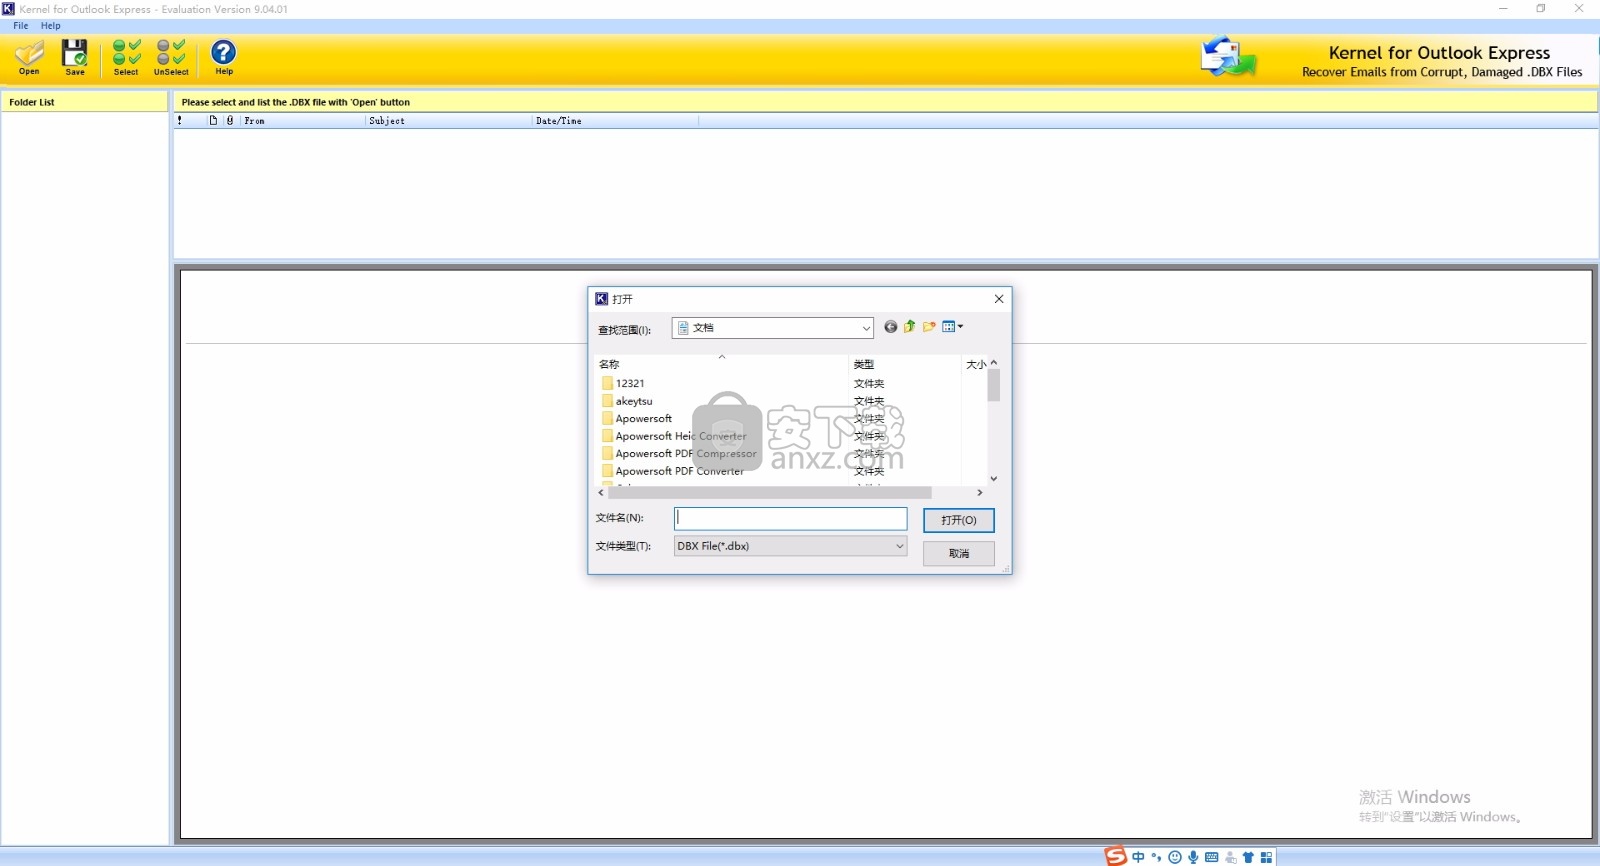Toggle the punctuation mode icon in IME bar
This screenshot has height=866, width=1600.
(1157, 857)
